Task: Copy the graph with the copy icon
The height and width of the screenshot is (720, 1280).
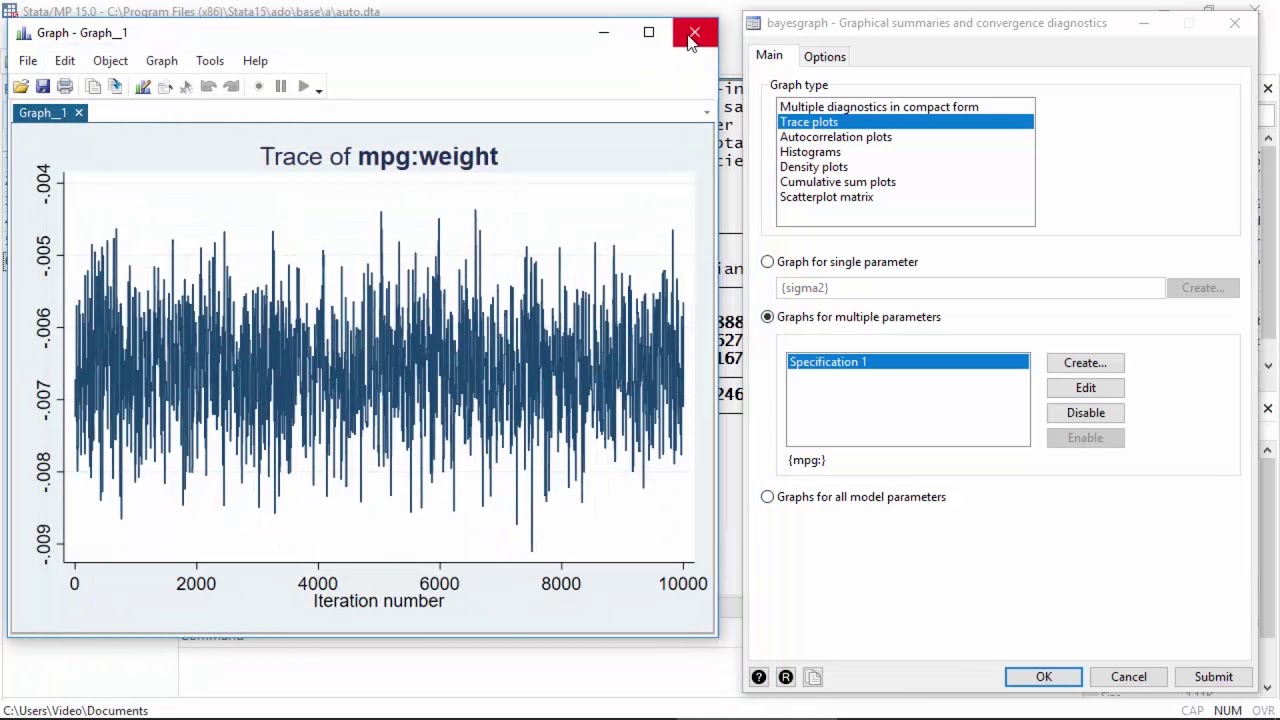Action: tap(92, 87)
